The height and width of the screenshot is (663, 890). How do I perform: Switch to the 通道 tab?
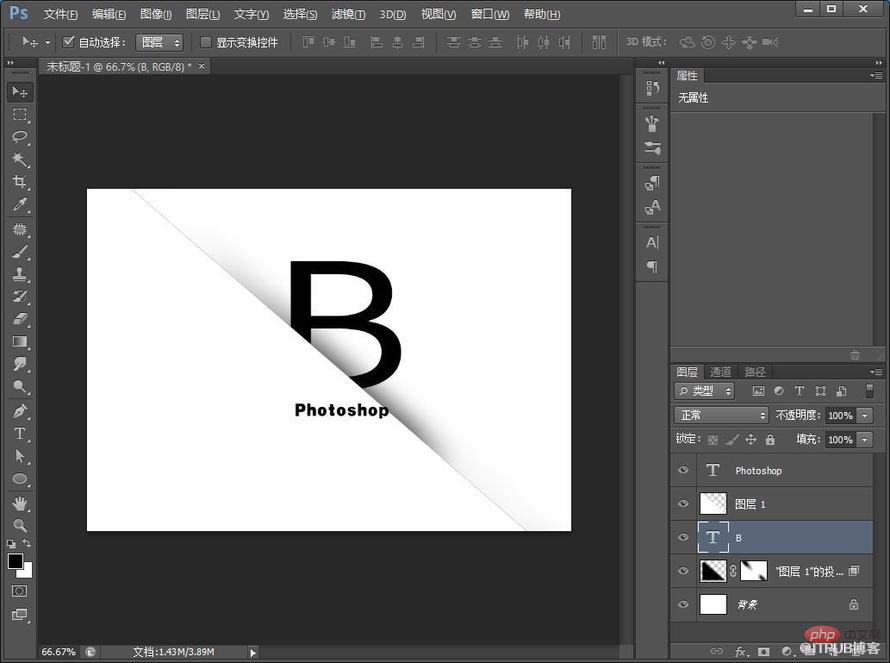[720, 372]
